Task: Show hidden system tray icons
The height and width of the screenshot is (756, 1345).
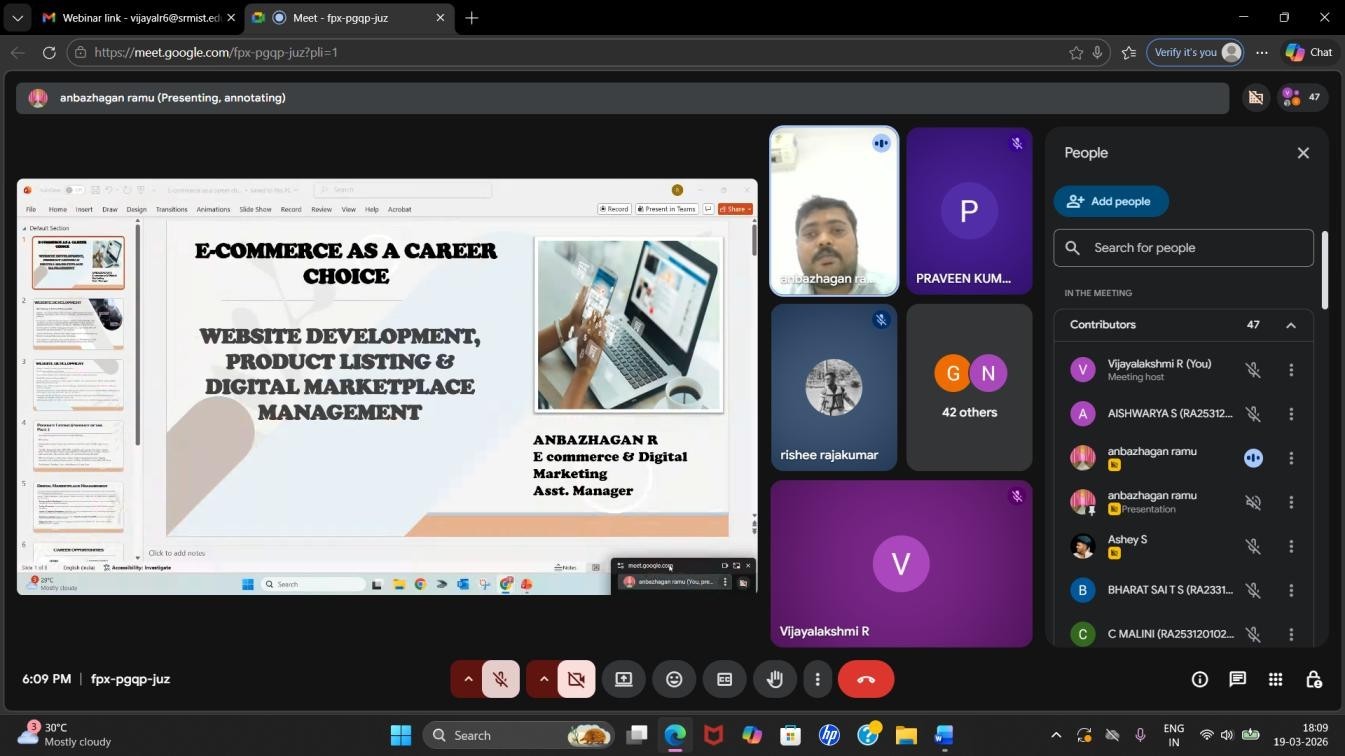Action: (x=1056, y=735)
